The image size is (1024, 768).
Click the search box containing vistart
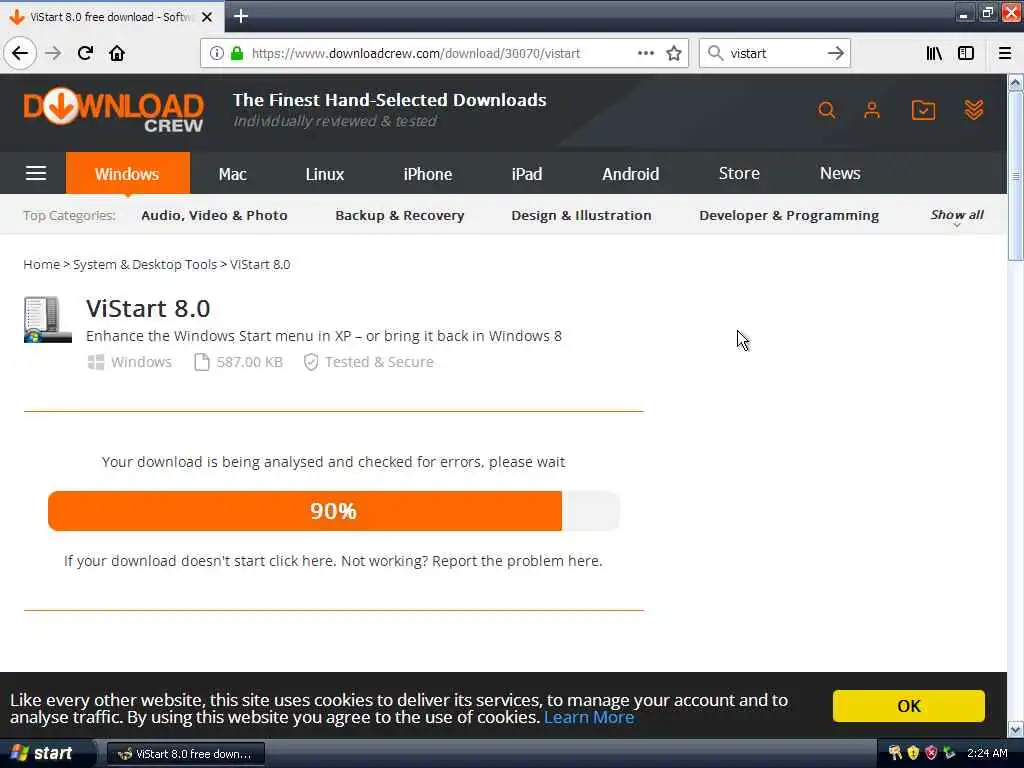774,54
